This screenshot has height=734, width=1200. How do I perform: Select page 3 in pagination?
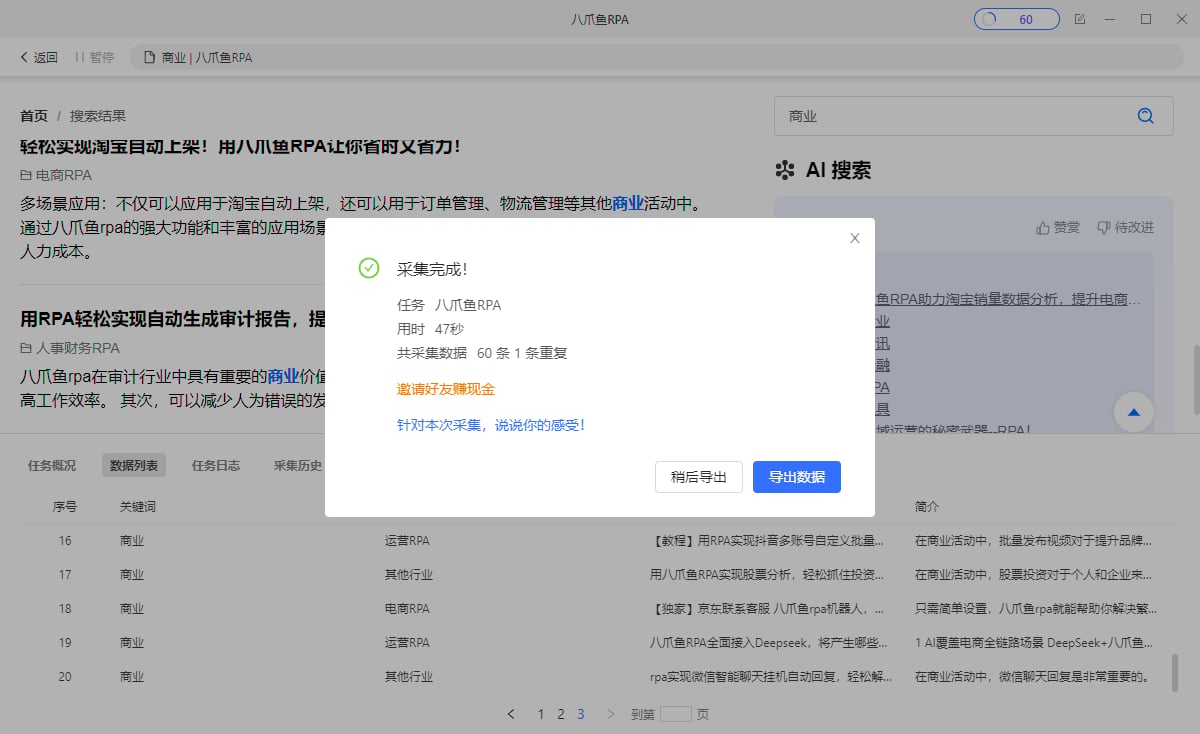[581, 714]
